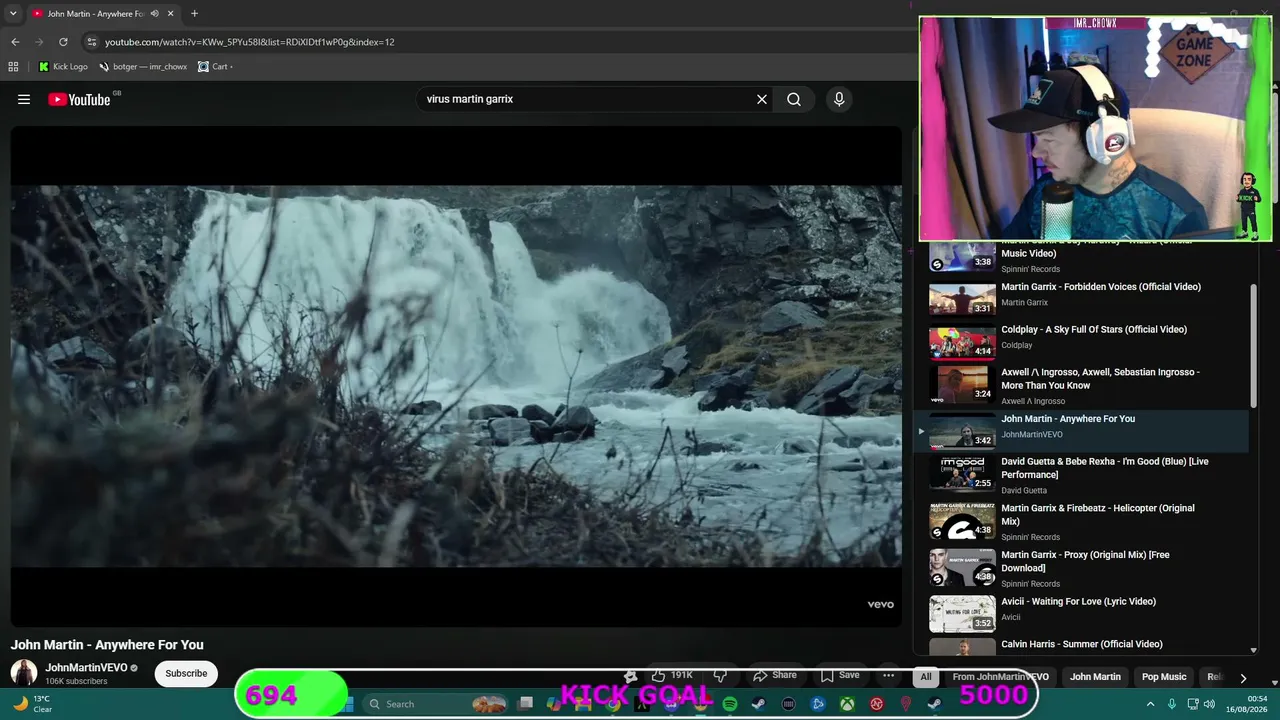Open the JohnMartinVEVO channel name link
The height and width of the screenshot is (720, 1280).
point(86,667)
